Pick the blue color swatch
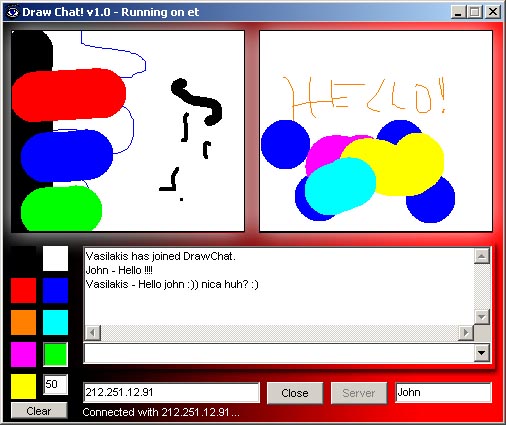506x425 pixels. [x=55, y=290]
